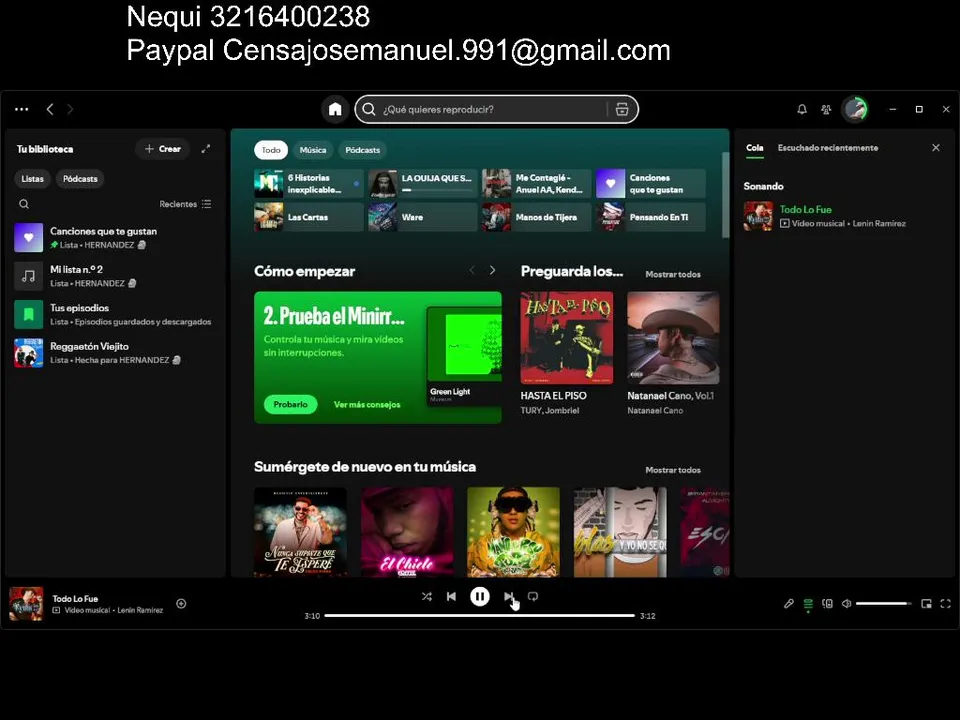Select the Todo filter chip
Viewport: 960px width, 720px height.
pyautogui.click(x=271, y=150)
